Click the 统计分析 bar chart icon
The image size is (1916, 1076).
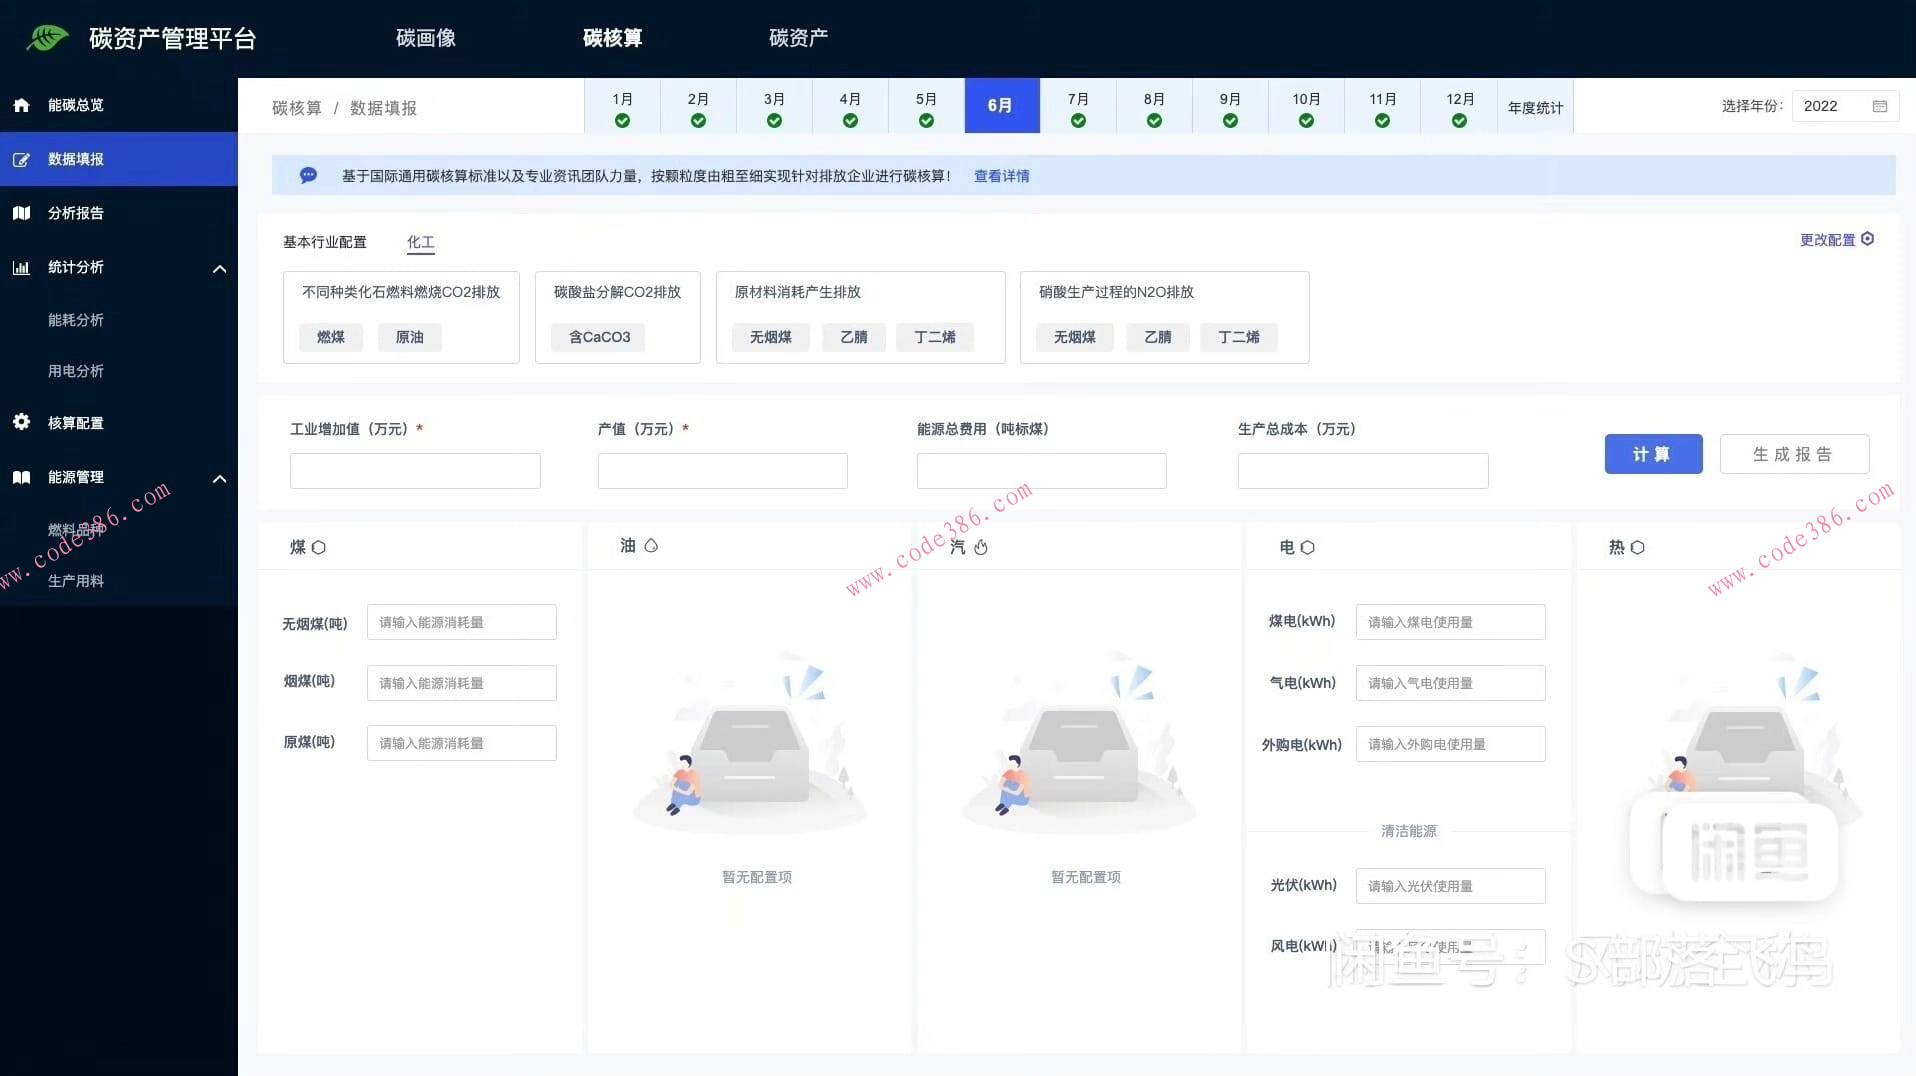click(21, 267)
